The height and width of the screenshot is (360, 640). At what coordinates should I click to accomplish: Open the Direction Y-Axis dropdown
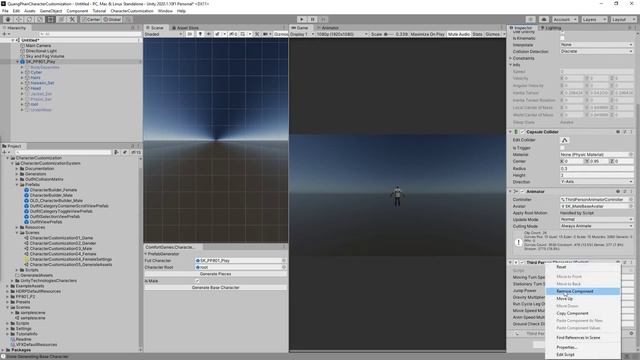(x=596, y=182)
